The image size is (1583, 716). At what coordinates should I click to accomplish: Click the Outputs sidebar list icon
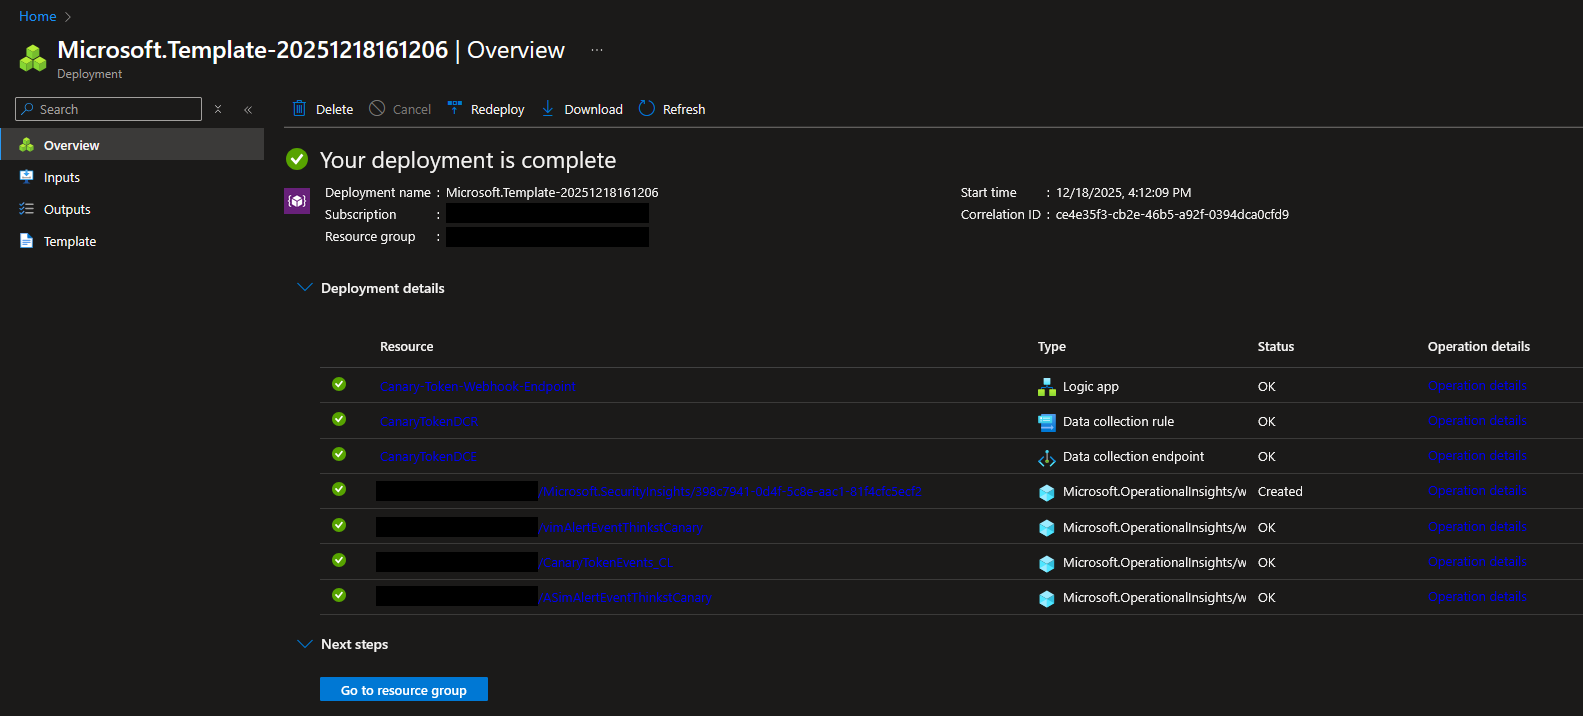pos(27,209)
